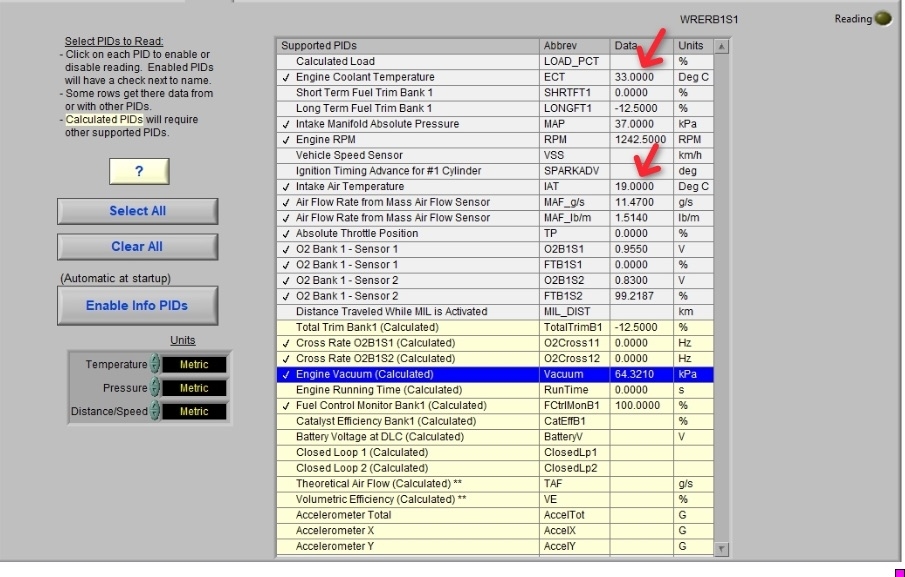Image resolution: width=905 pixels, height=577 pixels.
Task: Click the Pressure Metric value field
Action: coord(194,388)
